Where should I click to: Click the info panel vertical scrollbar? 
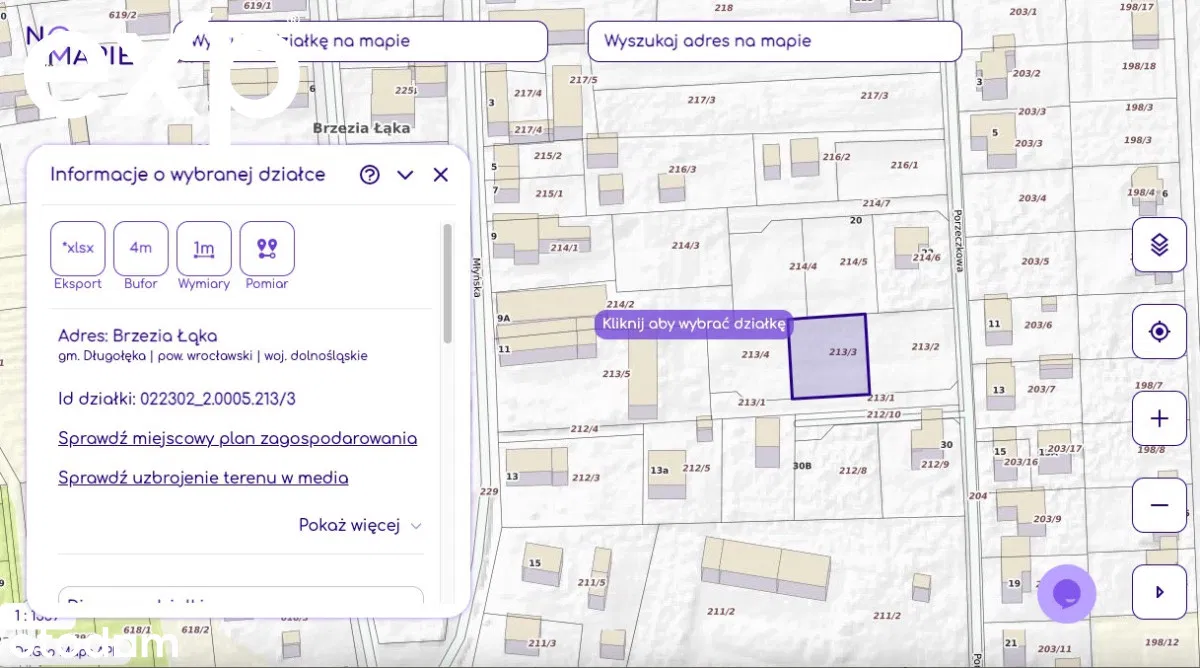tap(447, 283)
